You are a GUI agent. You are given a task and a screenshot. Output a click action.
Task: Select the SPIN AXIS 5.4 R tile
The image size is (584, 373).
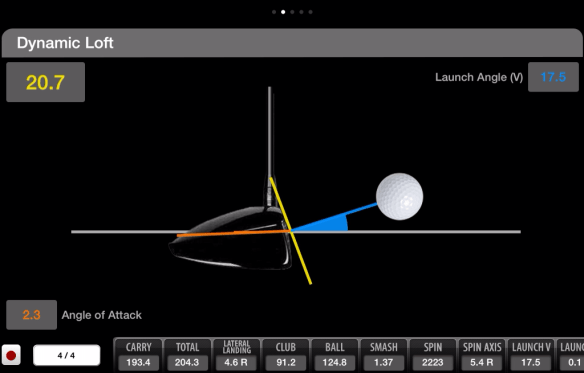[482, 355]
